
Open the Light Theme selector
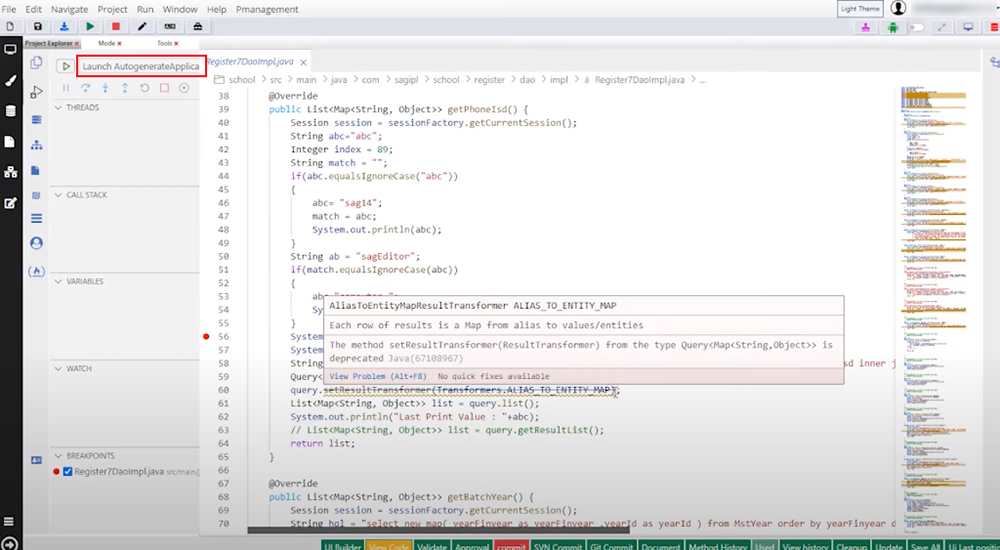pyautogui.click(x=860, y=9)
